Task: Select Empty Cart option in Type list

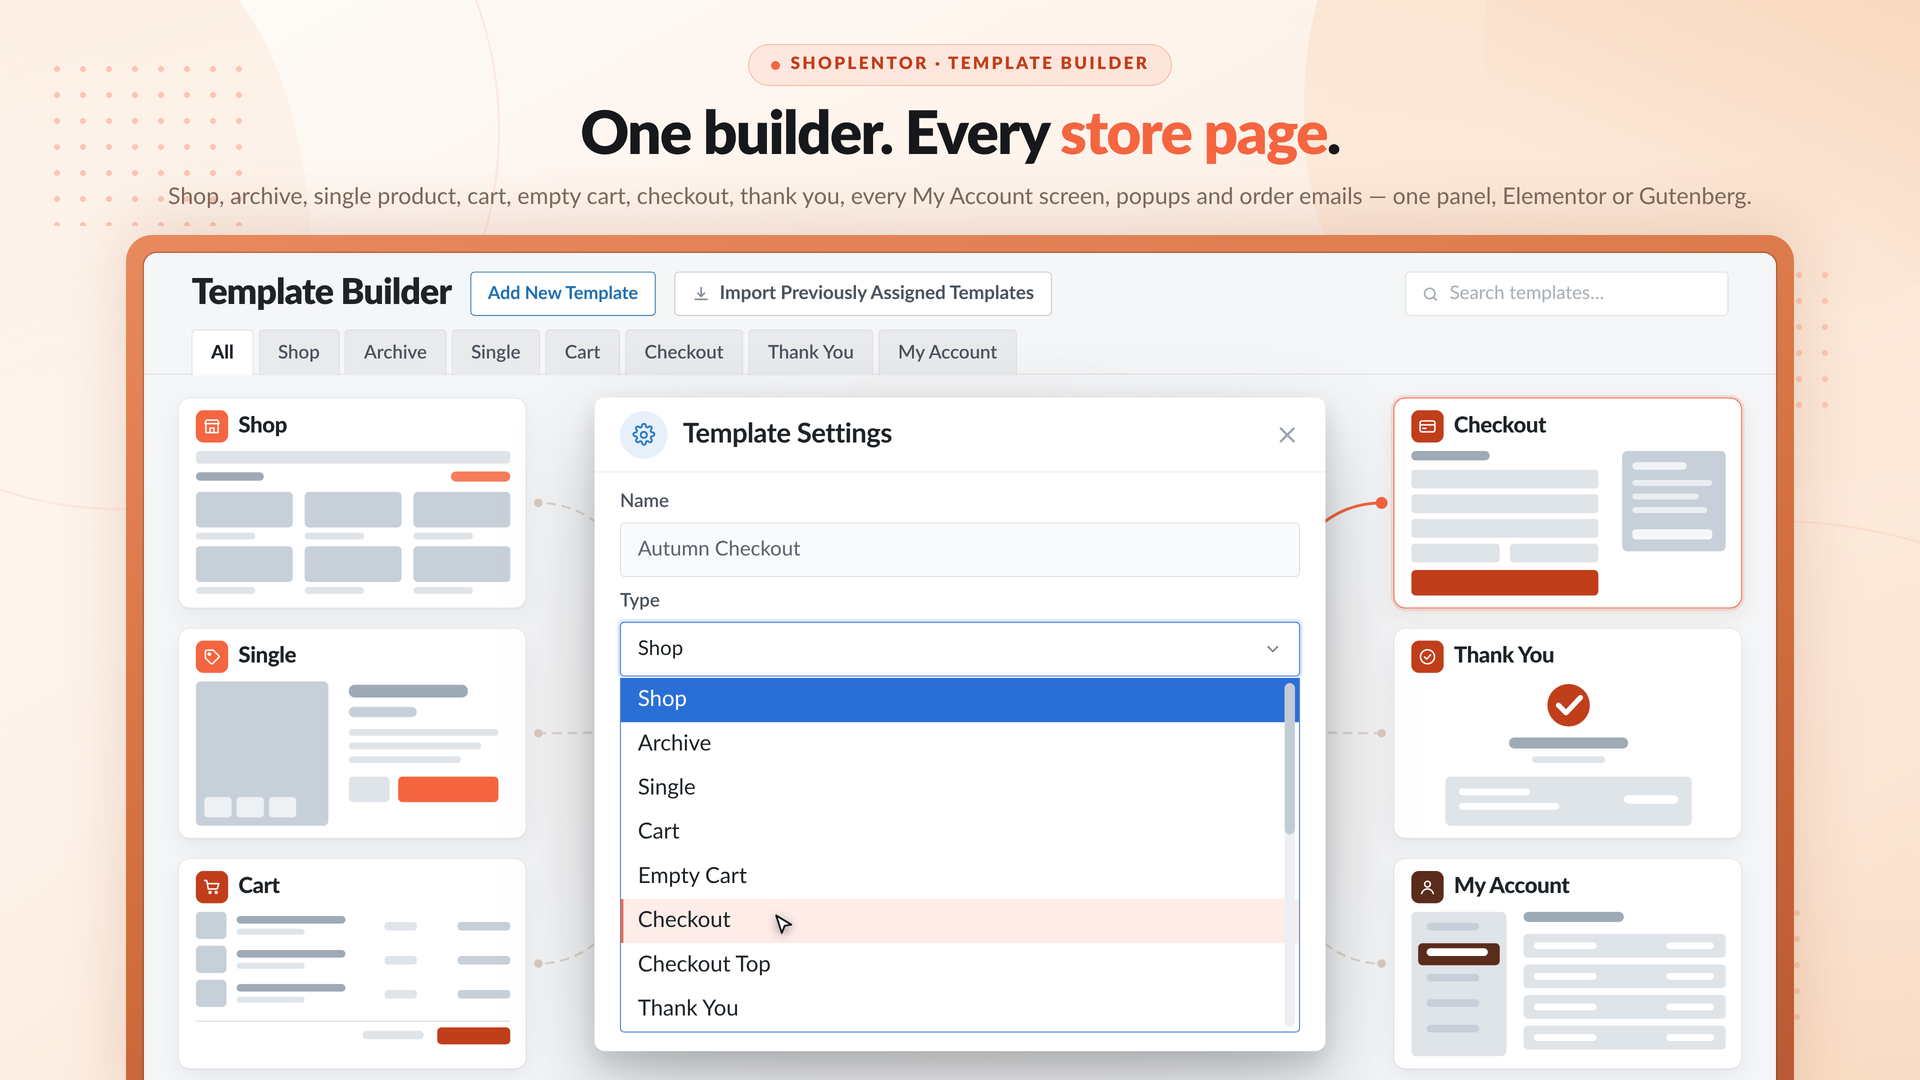Action: pos(952,875)
